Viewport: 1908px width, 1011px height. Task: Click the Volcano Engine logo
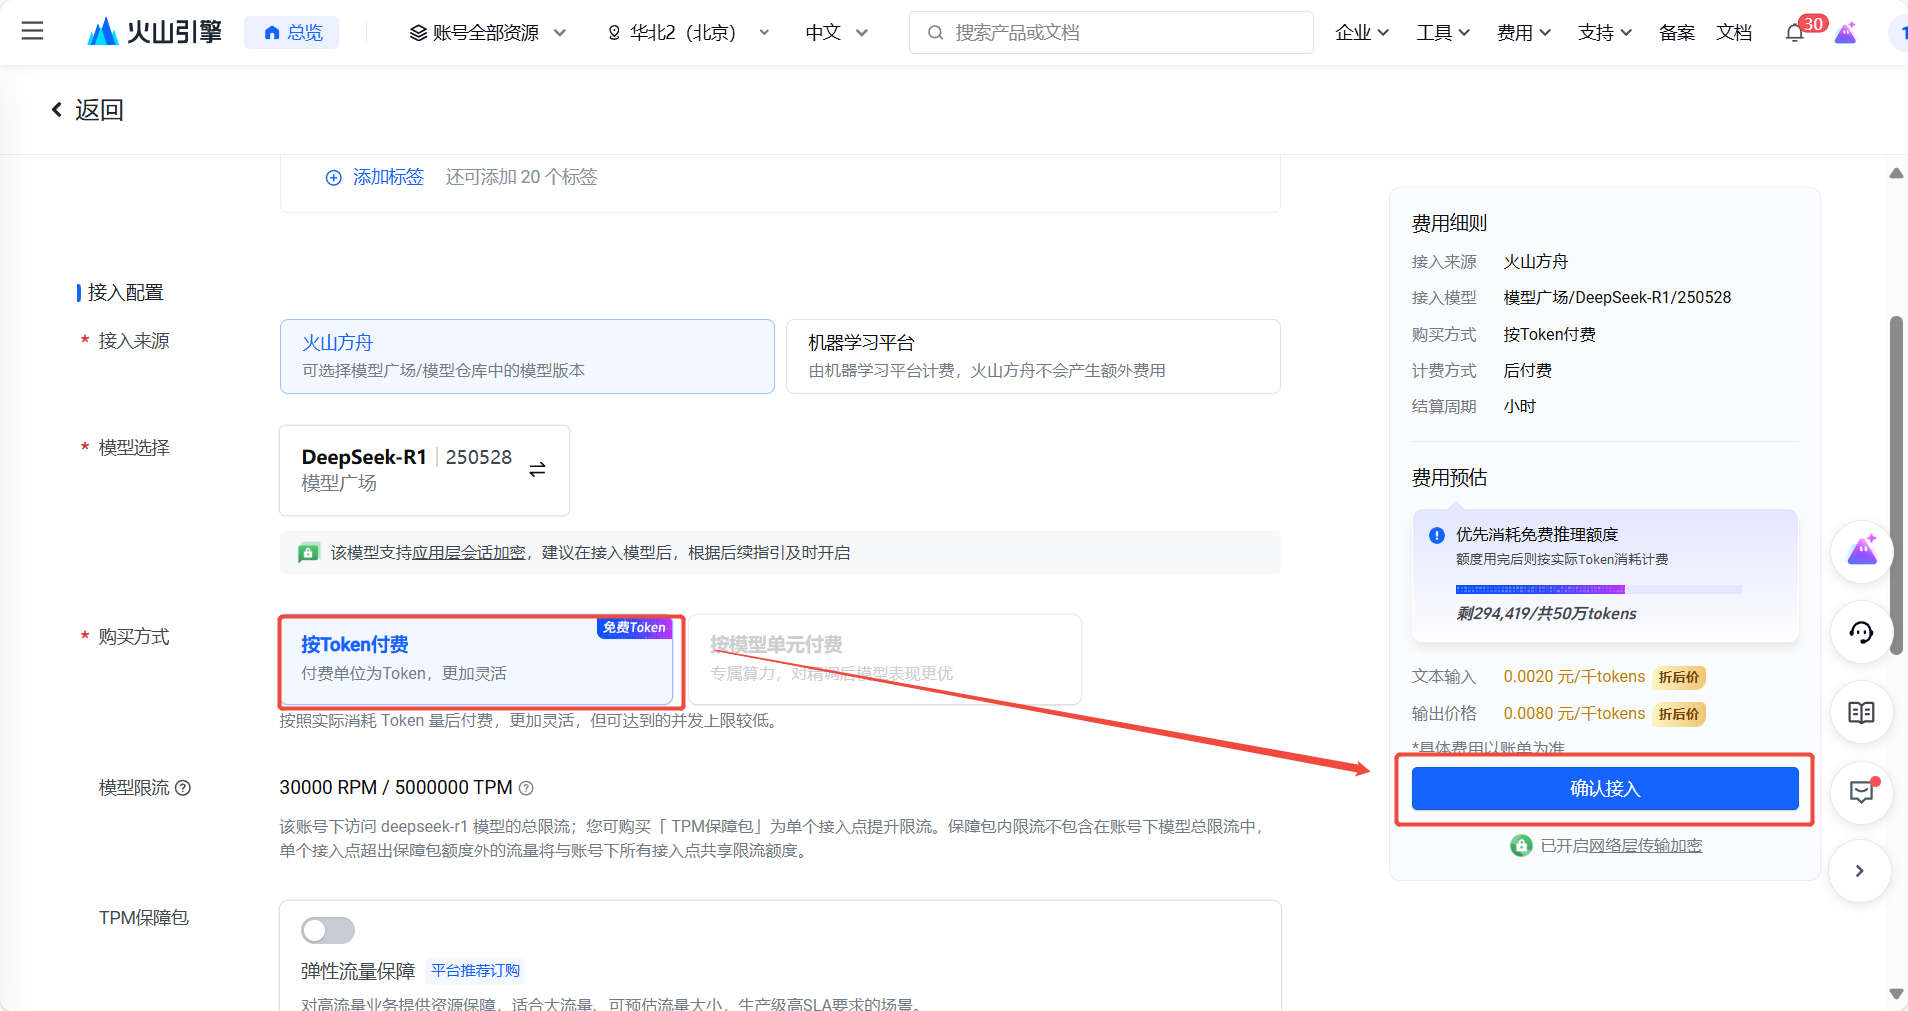point(155,32)
